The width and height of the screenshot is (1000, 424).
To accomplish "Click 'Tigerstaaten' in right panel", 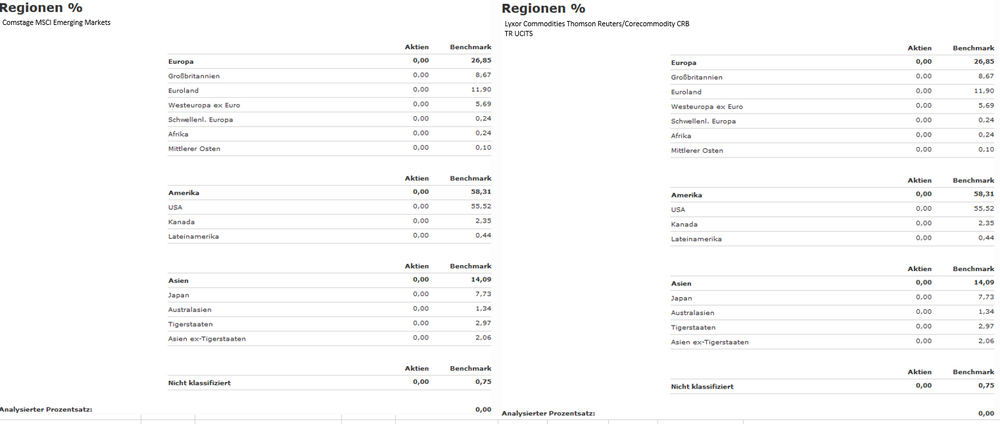I will click(x=693, y=328).
